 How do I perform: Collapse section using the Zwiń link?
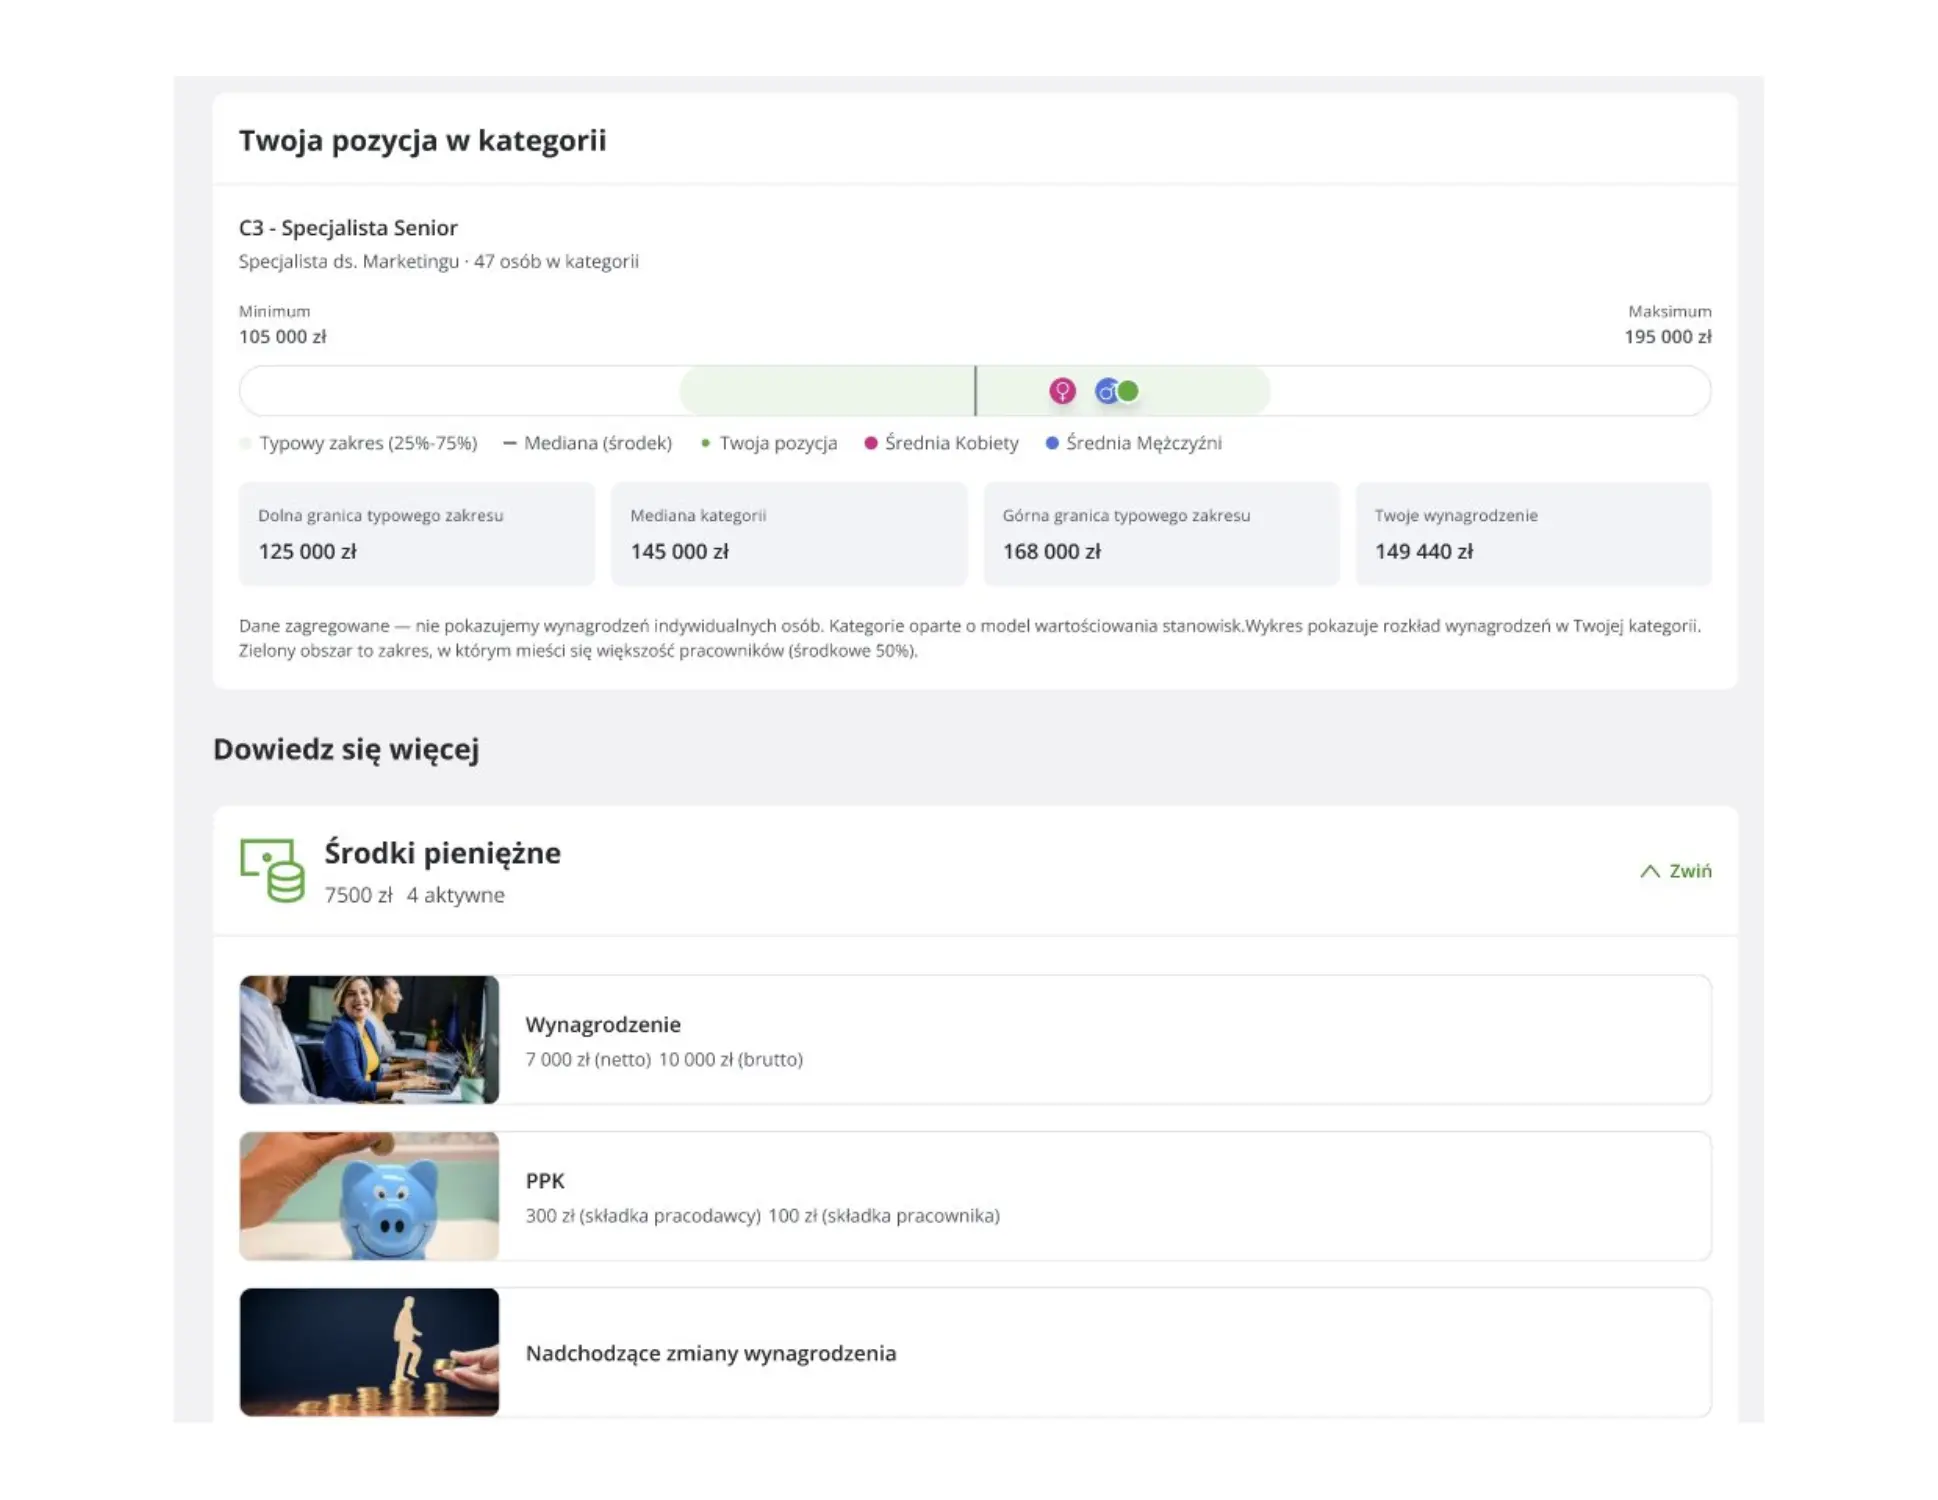coord(1690,871)
